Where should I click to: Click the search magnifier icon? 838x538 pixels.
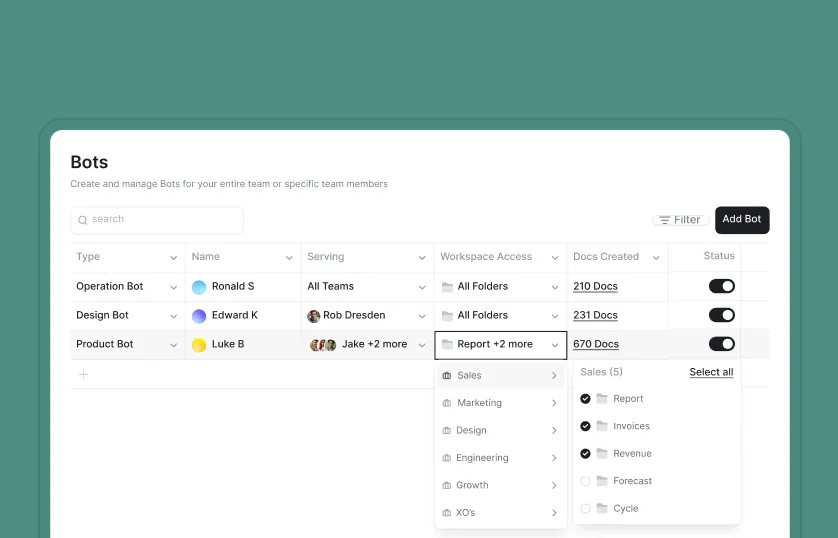click(82, 220)
